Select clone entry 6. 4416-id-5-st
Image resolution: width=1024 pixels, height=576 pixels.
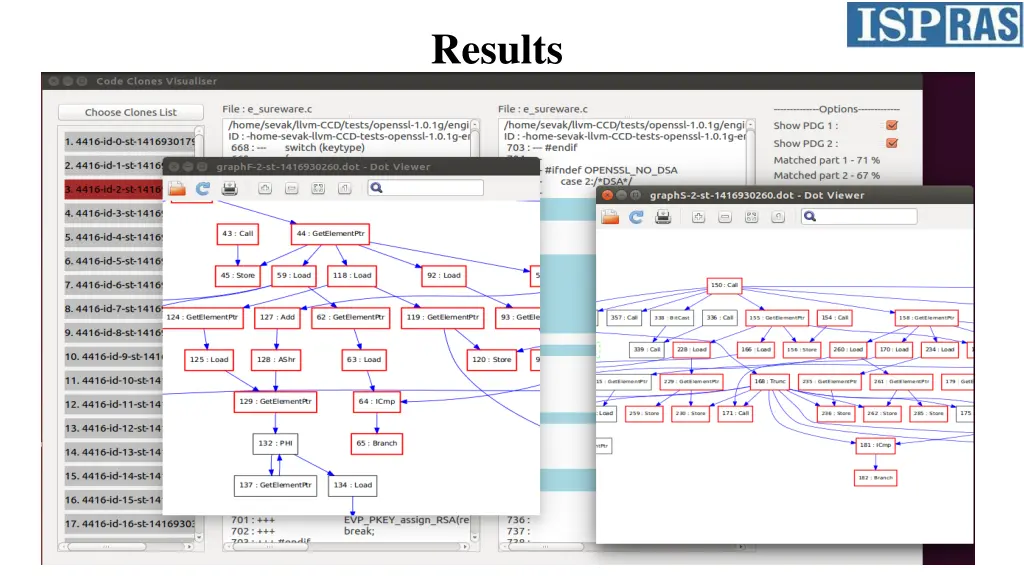pos(114,261)
